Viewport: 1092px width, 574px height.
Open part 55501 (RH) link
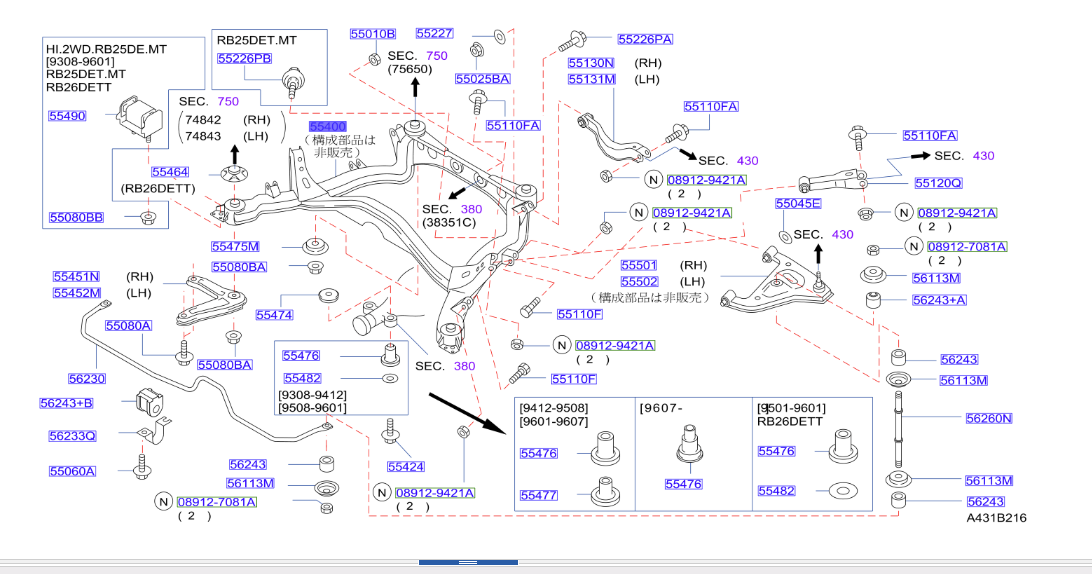[639, 265]
